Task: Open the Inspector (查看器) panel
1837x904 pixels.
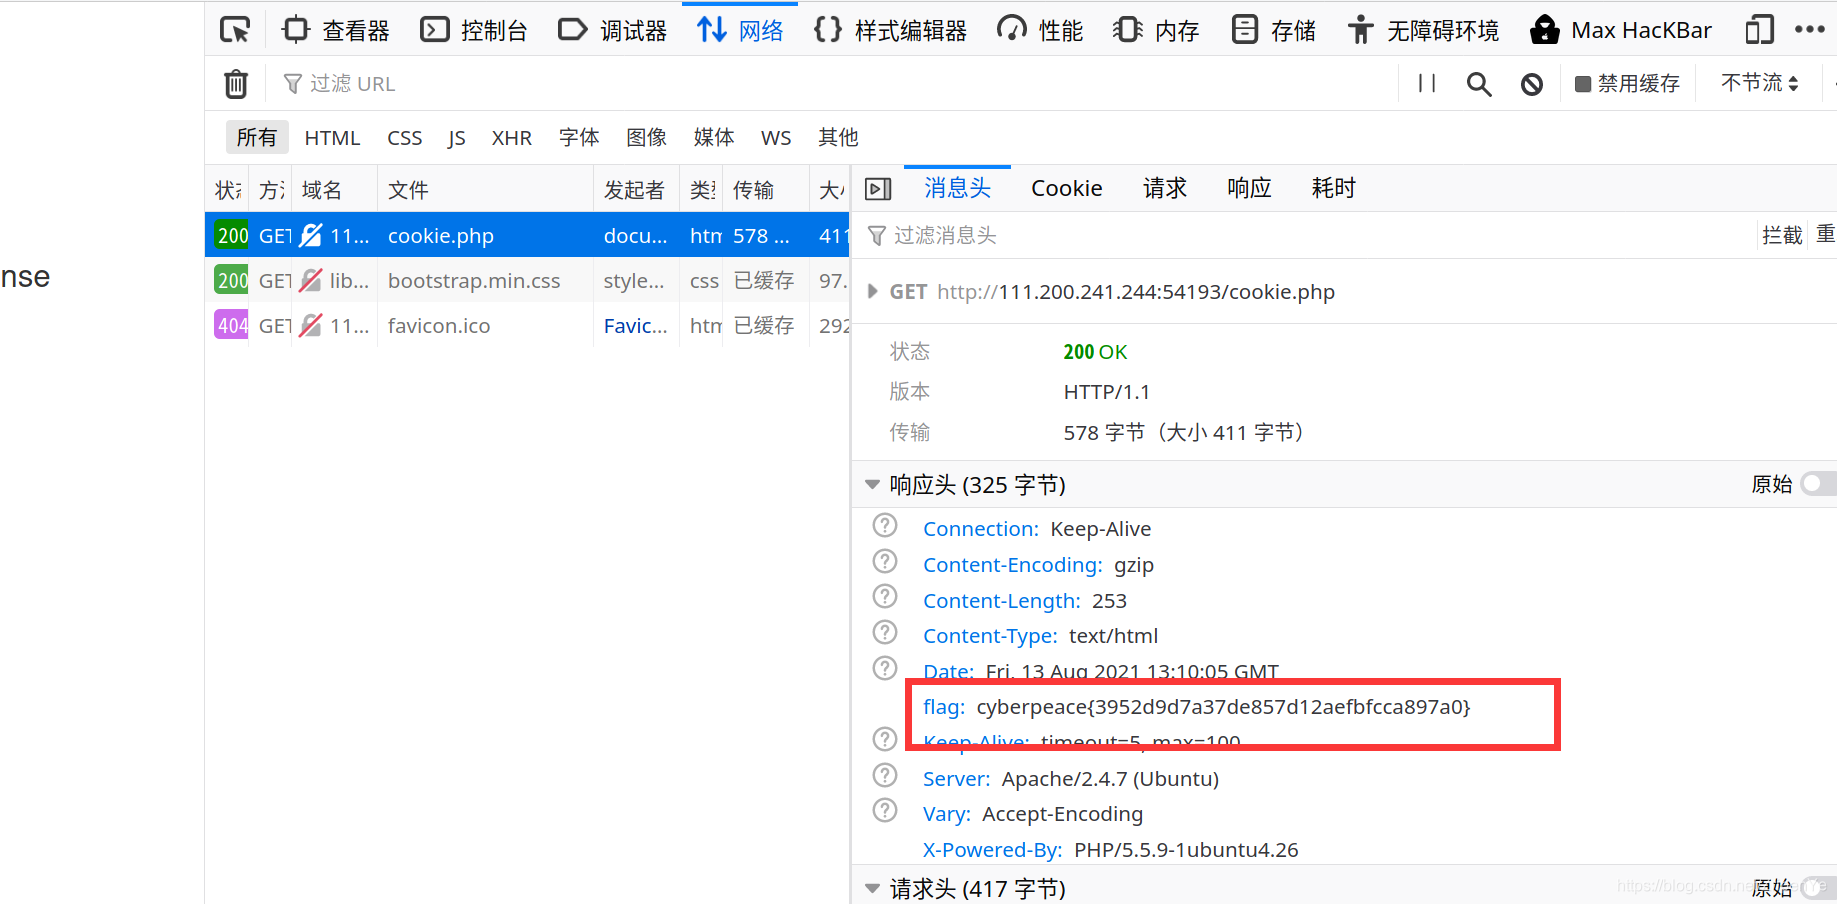Action: (336, 30)
